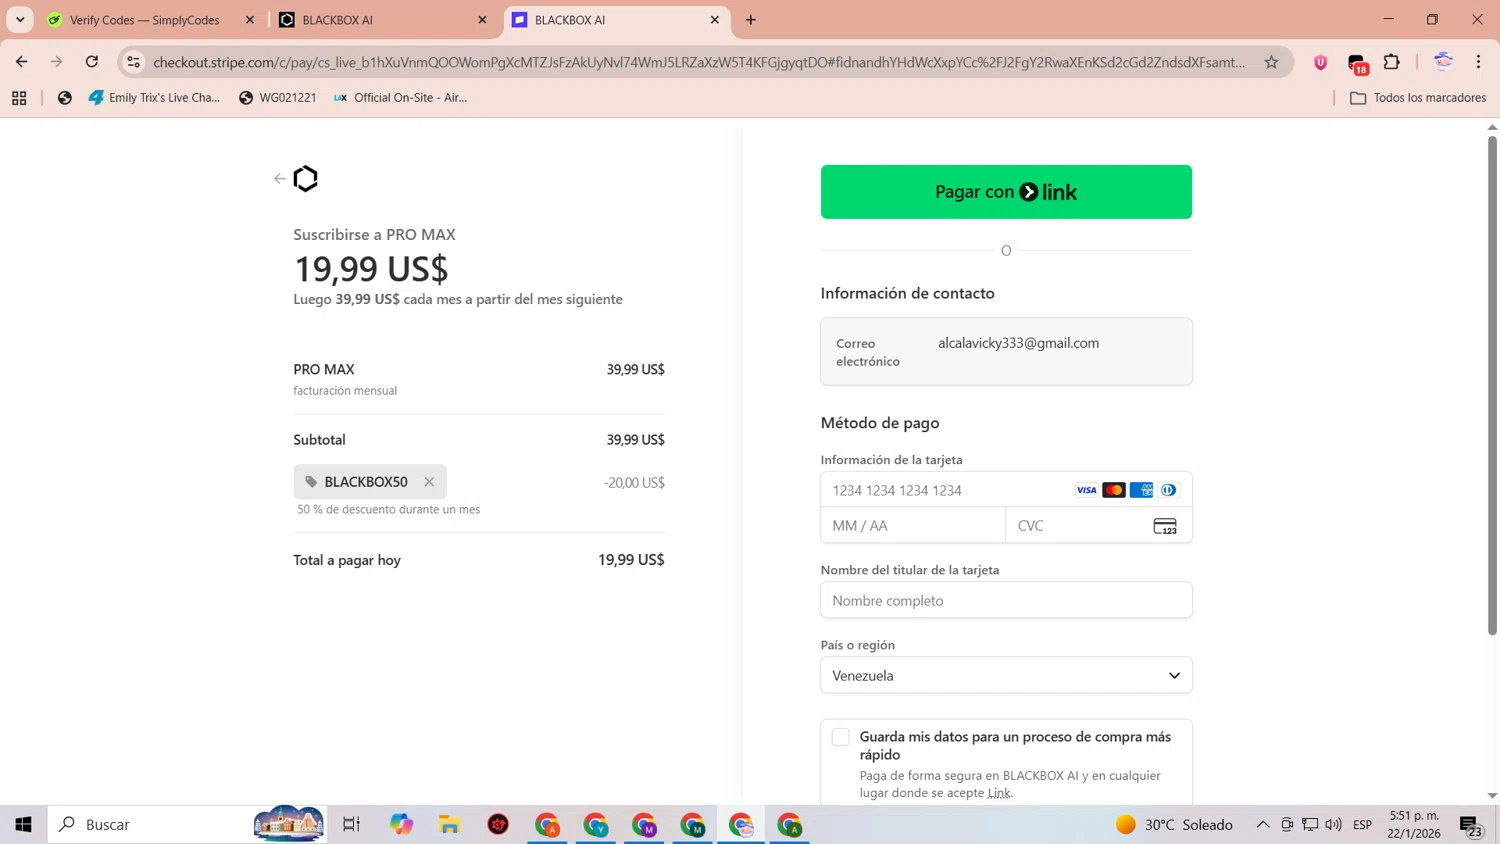Screen dimensions: 1500x844
Task: Click the ESP language indicator
Action: pyautogui.click(x=1362, y=825)
